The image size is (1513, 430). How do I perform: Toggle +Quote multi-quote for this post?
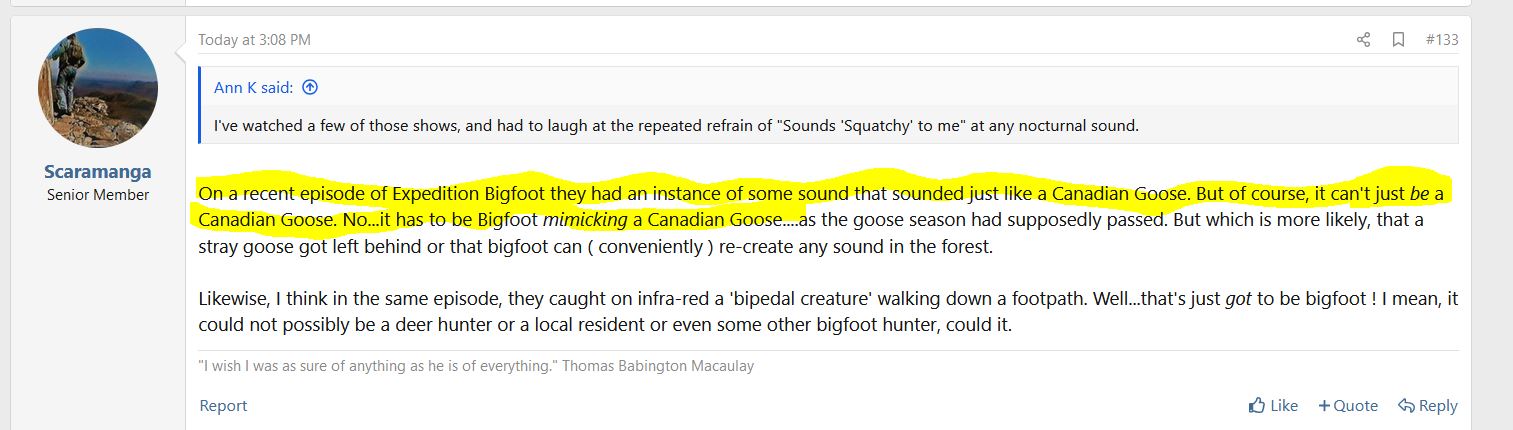pyautogui.click(x=1348, y=405)
